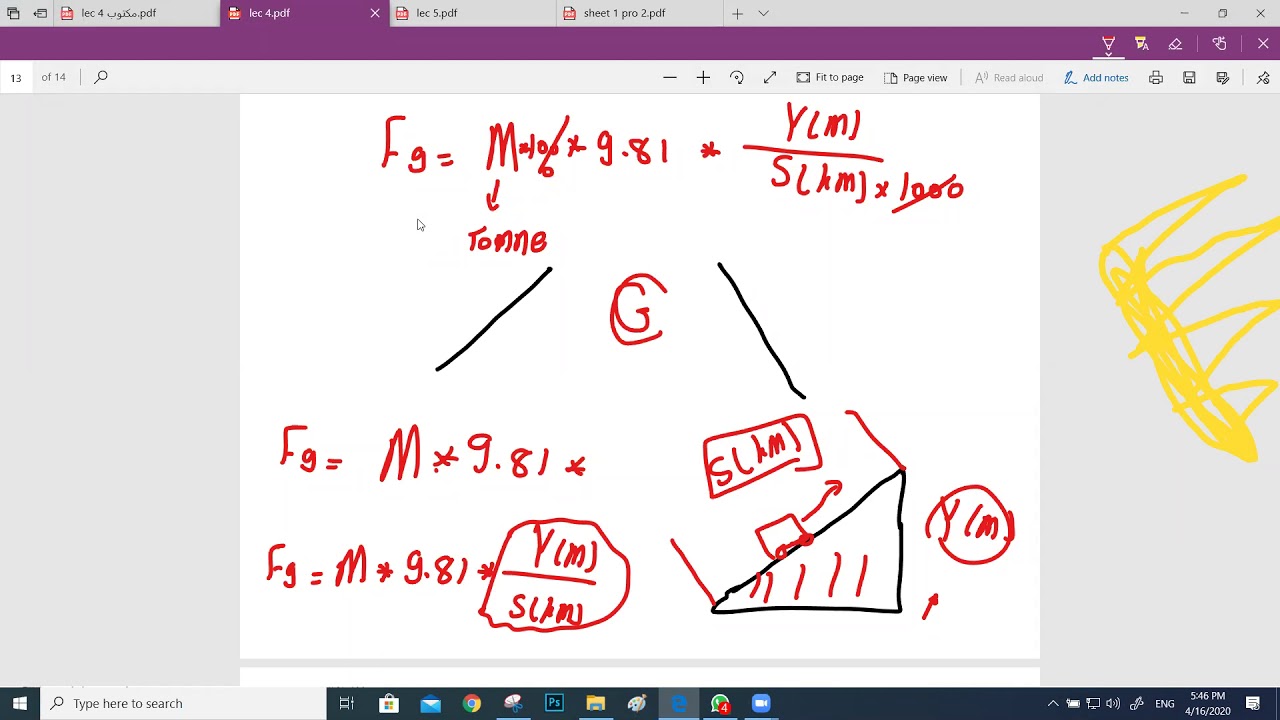Zoom out with the minus icon
Viewport: 1280px width, 720px height.
tap(670, 77)
